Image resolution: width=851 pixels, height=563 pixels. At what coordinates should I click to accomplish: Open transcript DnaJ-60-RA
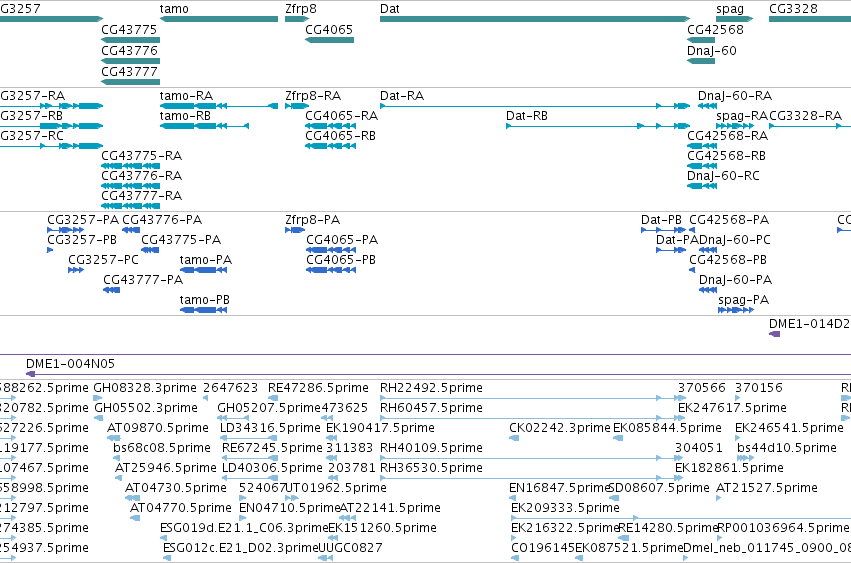[x=735, y=96]
